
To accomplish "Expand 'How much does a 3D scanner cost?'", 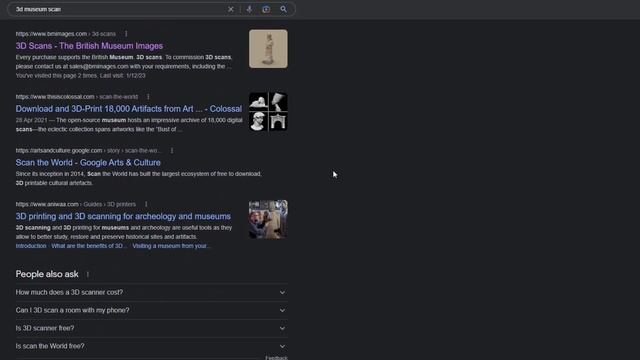I will tap(151, 292).
